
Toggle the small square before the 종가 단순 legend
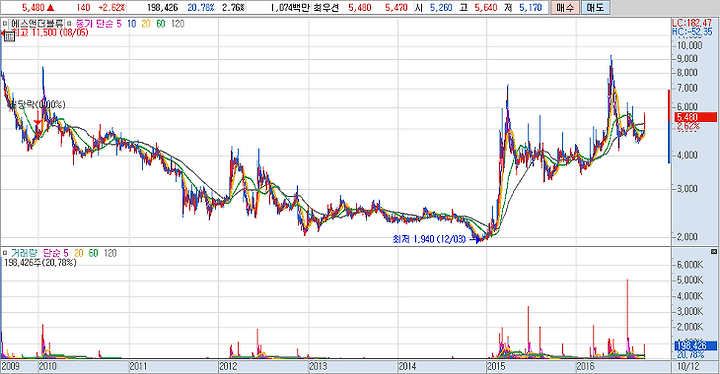point(69,23)
